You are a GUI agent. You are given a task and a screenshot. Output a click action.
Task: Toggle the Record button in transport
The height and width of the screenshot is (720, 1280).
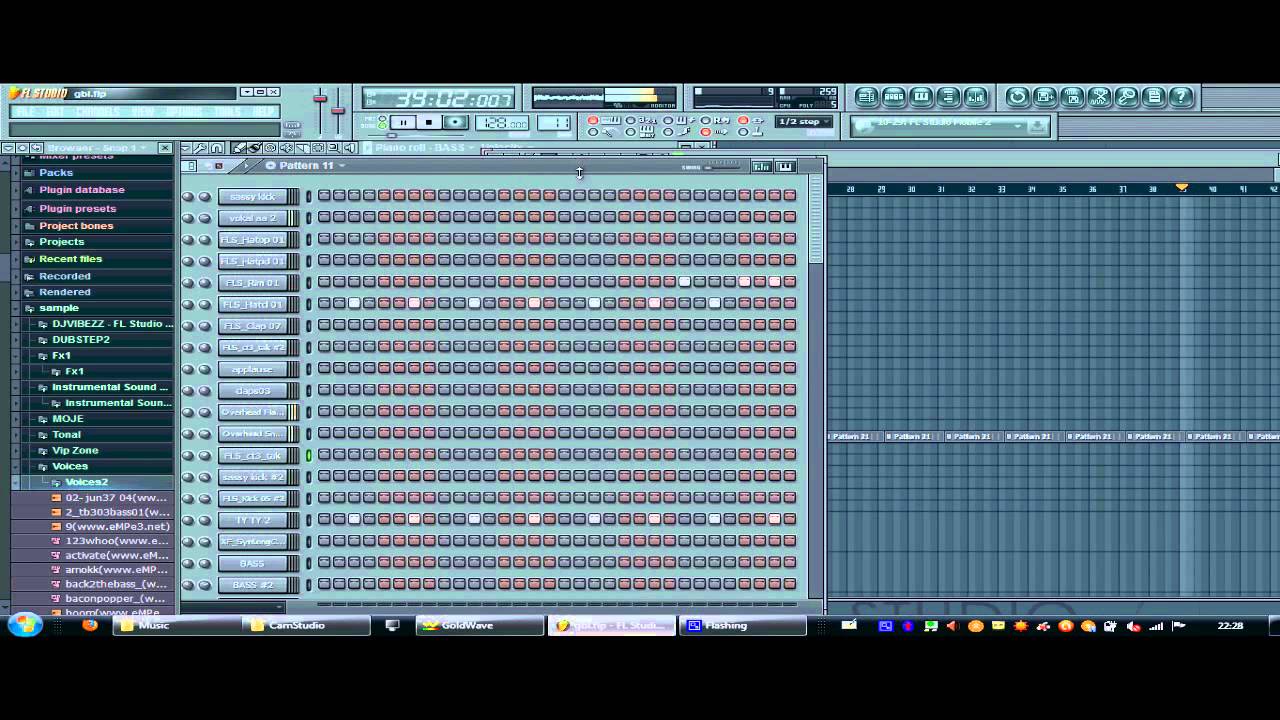click(x=455, y=122)
